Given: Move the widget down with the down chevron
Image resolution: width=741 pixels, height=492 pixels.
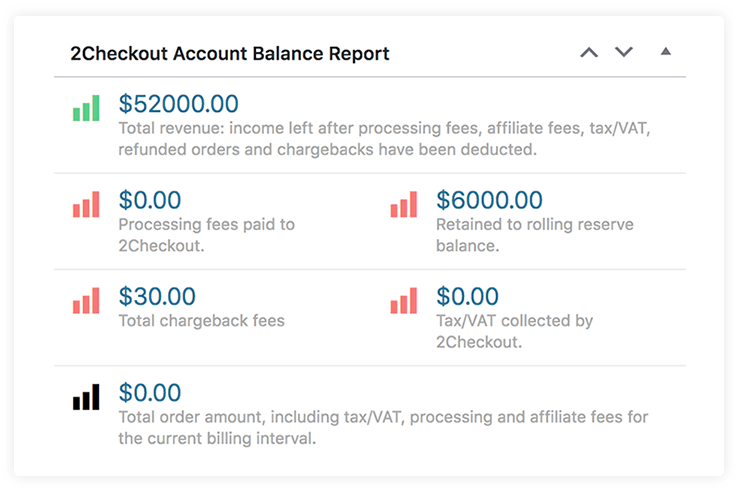Looking at the screenshot, I should pos(623,52).
